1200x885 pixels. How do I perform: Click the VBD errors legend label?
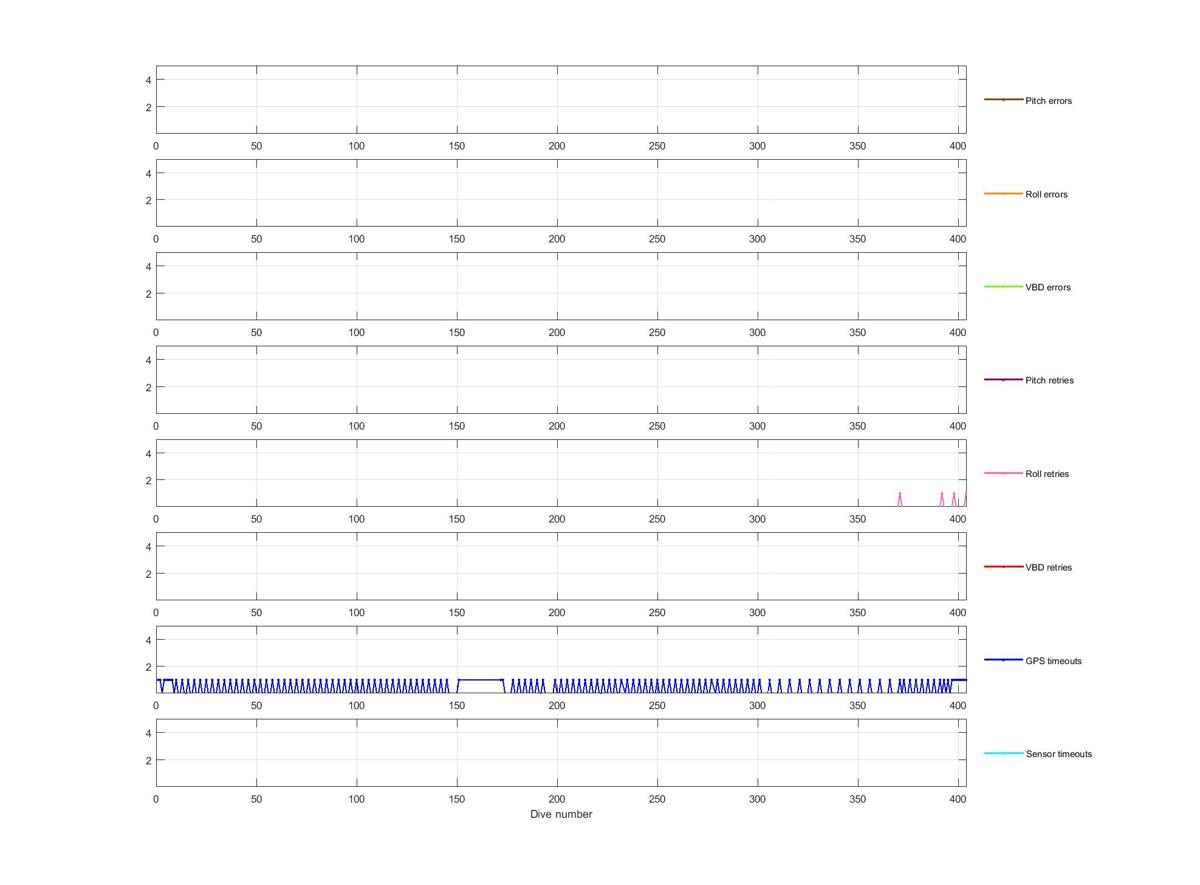pyautogui.click(x=1048, y=287)
